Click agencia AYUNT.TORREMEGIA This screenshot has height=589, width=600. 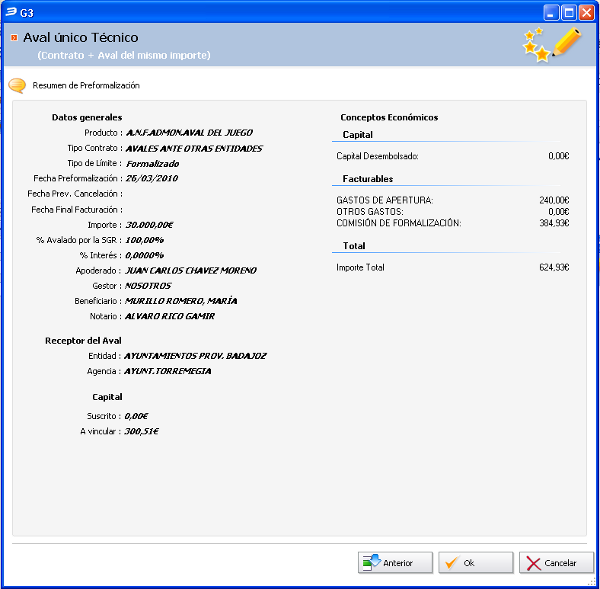(x=168, y=371)
